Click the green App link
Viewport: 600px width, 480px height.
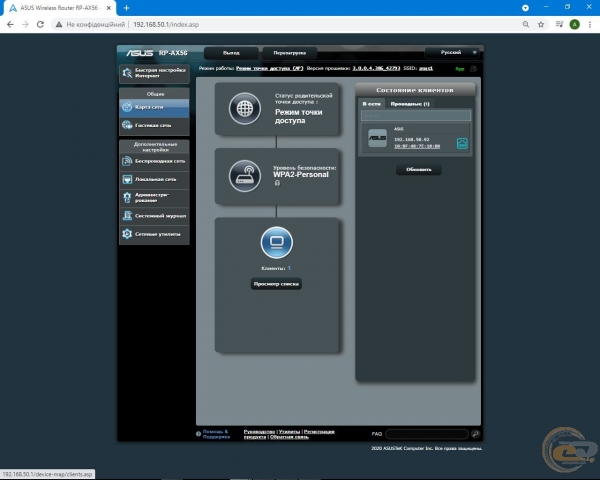[x=460, y=69]
